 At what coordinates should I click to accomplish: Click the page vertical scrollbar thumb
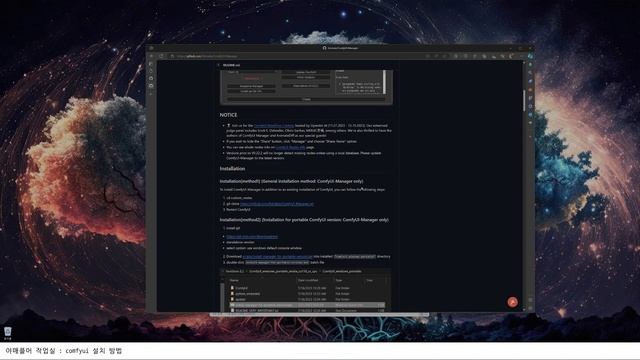(x=524, y=100)
